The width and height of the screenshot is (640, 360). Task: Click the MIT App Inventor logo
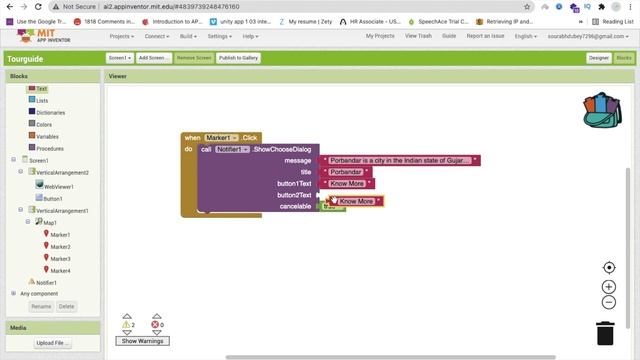[44, 36]
